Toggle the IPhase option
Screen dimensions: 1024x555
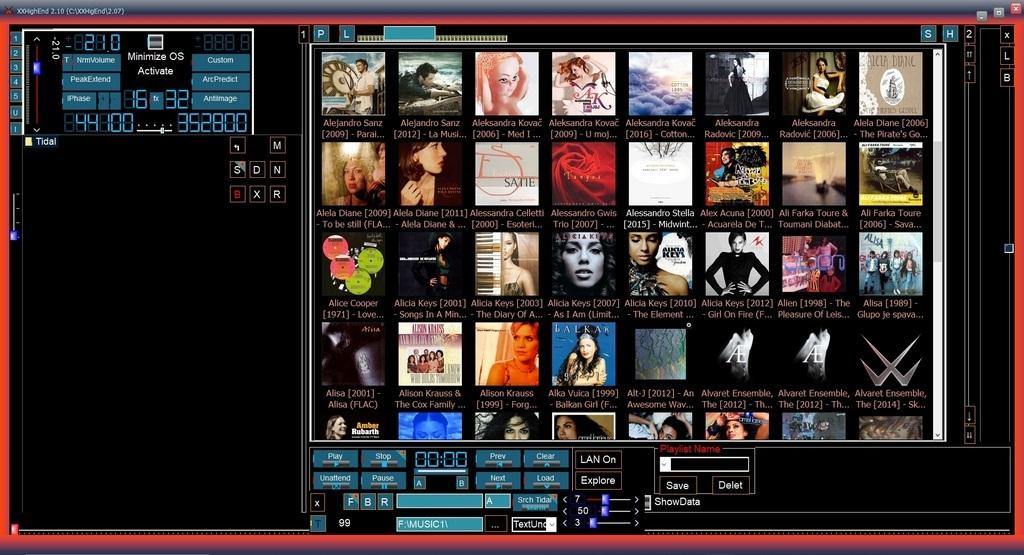(x=79, y=99)
